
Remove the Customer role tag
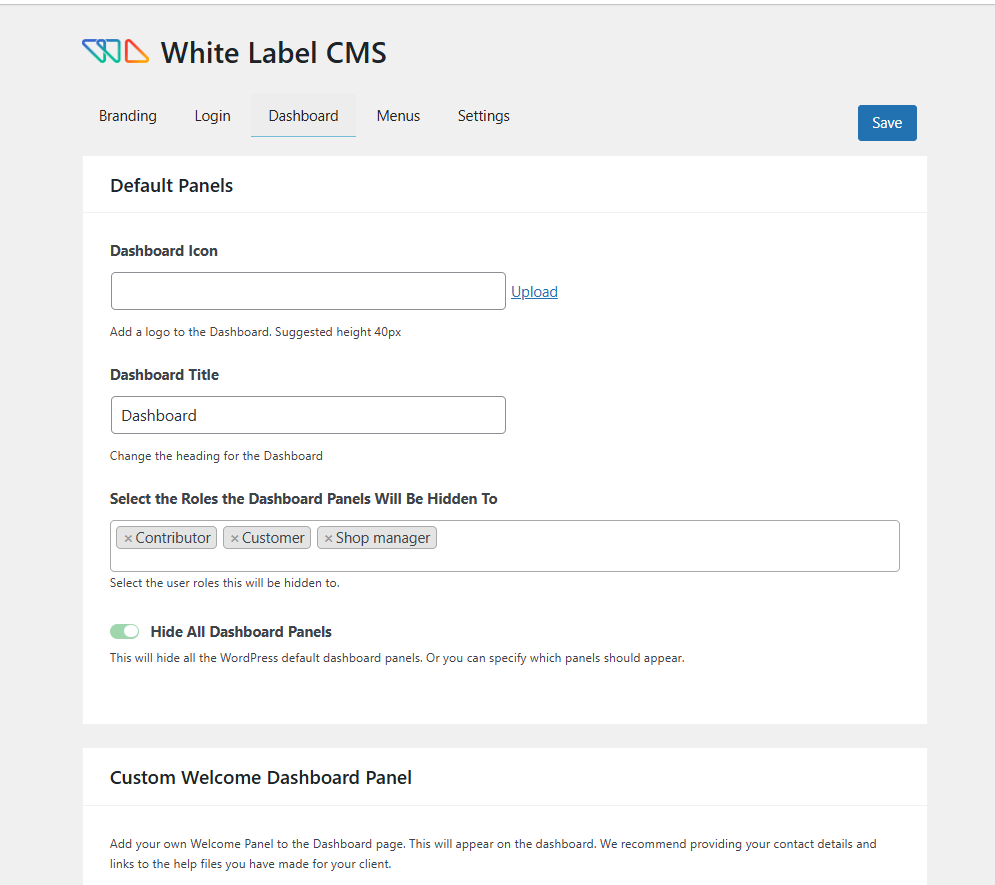coord(235,539)
